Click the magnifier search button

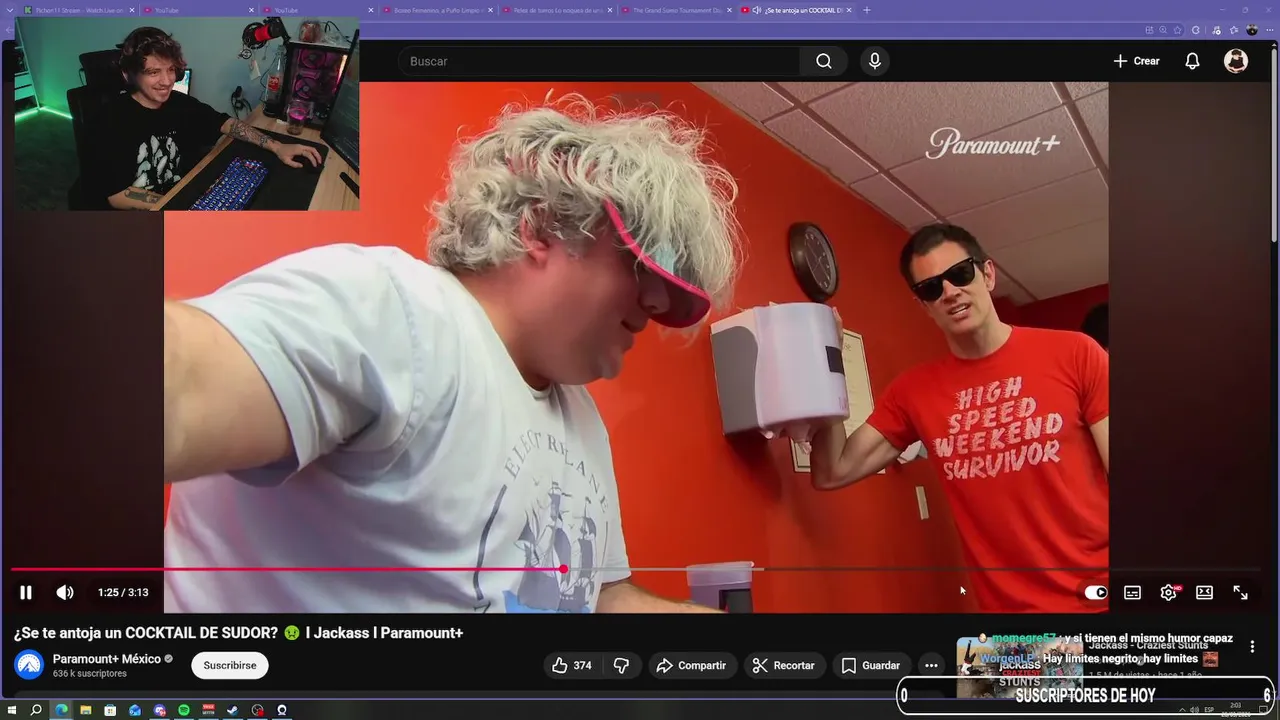click(x=823, y=61)
